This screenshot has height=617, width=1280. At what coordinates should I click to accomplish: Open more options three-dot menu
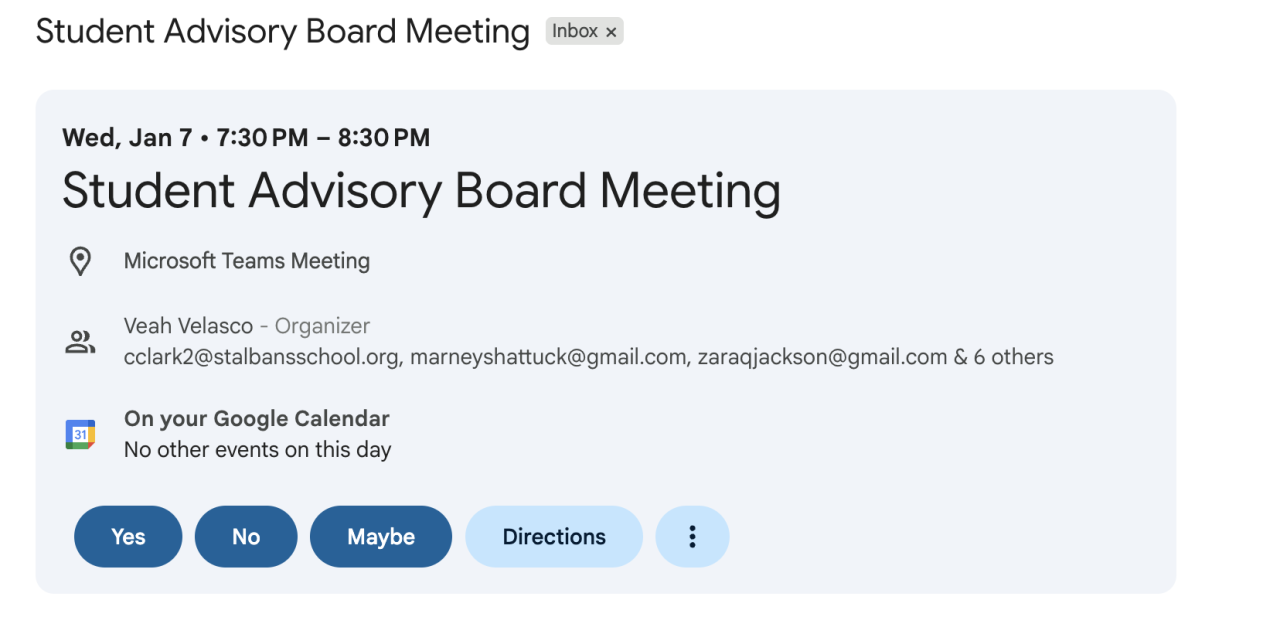692,537
